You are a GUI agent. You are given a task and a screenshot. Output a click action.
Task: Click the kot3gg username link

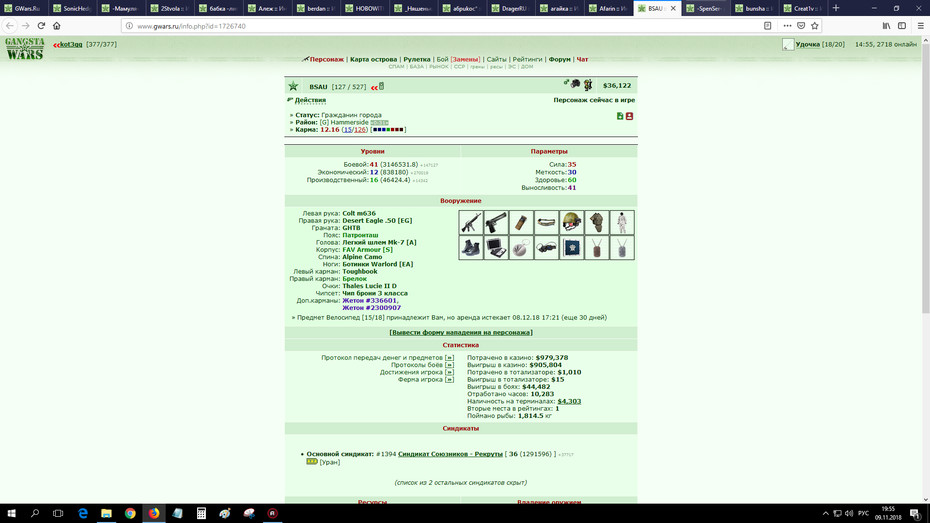(x=71, y=44)
